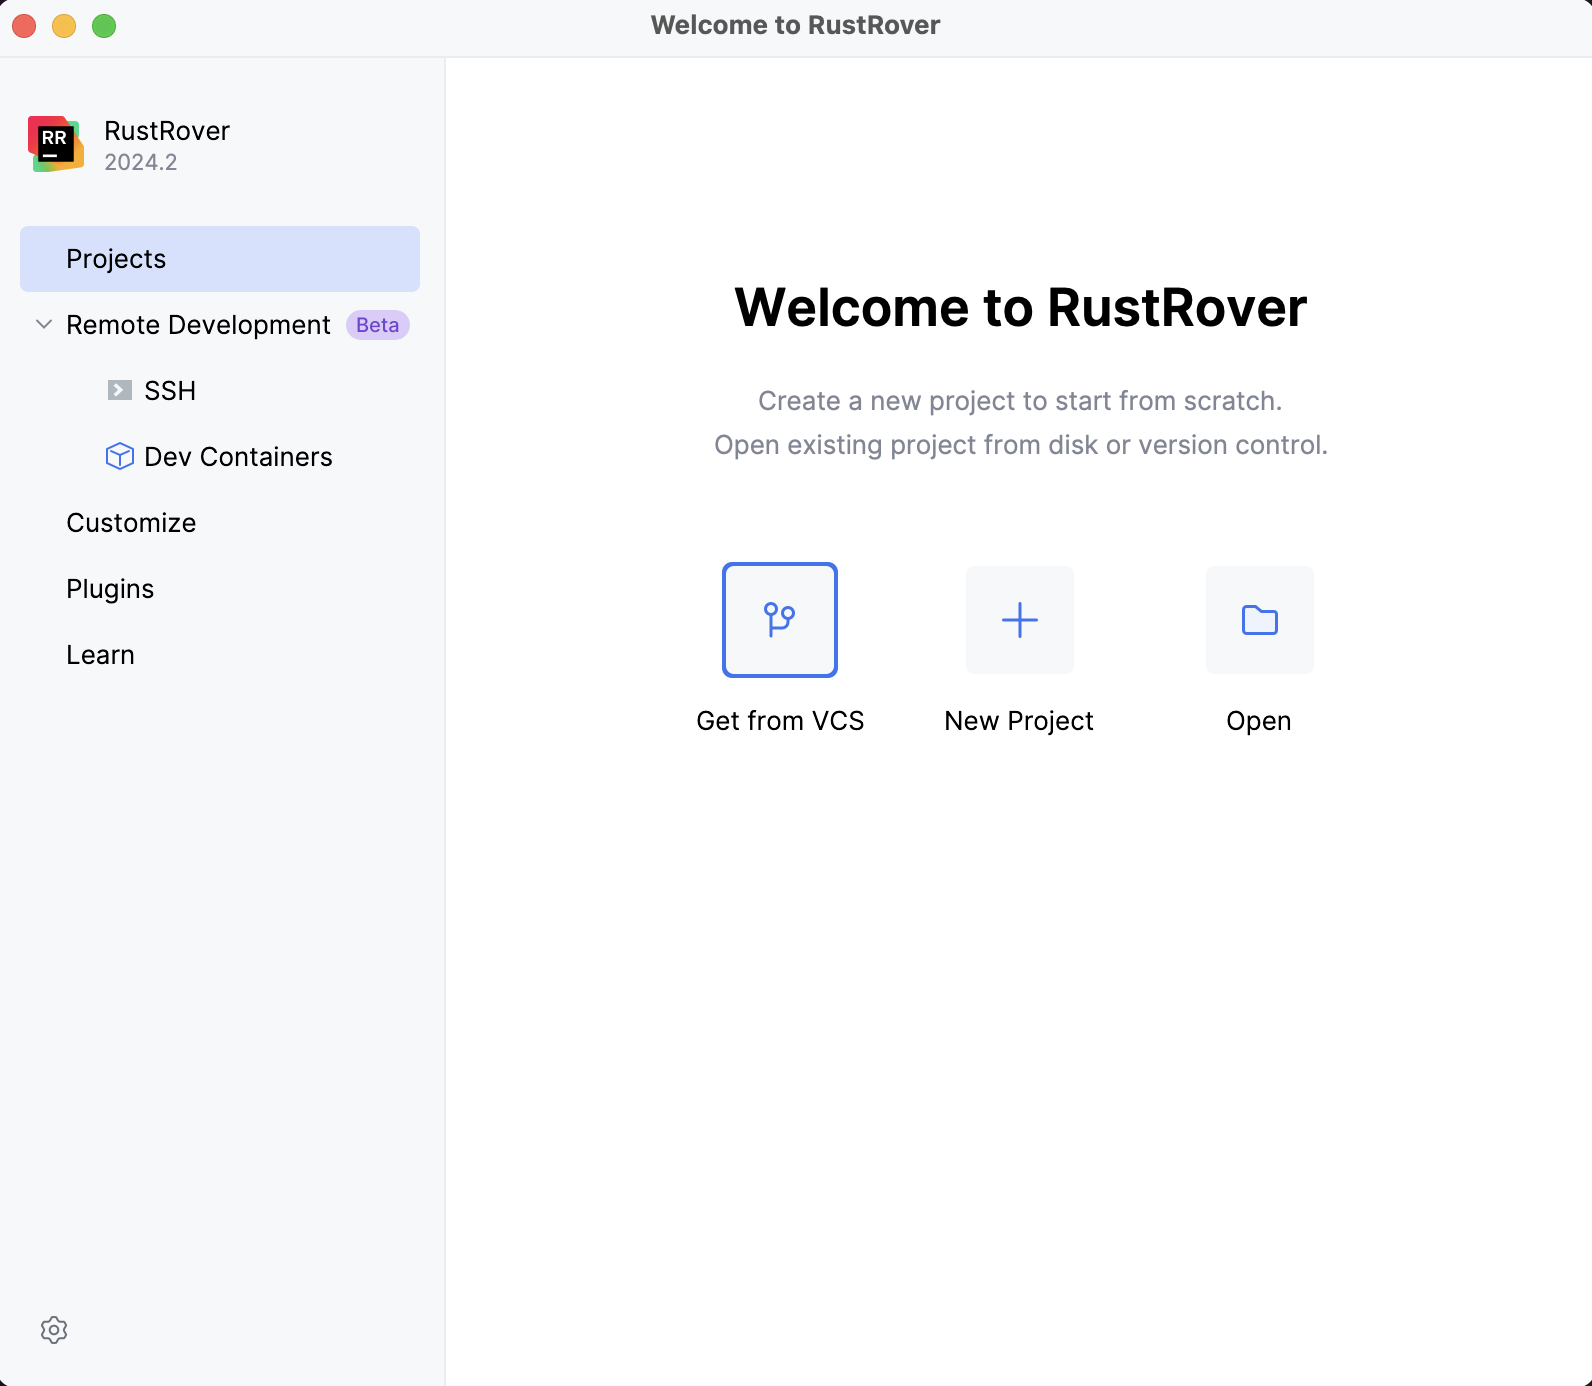Select the Projects tab in sidebar
Image resolution: width=1592 pixels, height=1386 pixels.
pos(219,259)
